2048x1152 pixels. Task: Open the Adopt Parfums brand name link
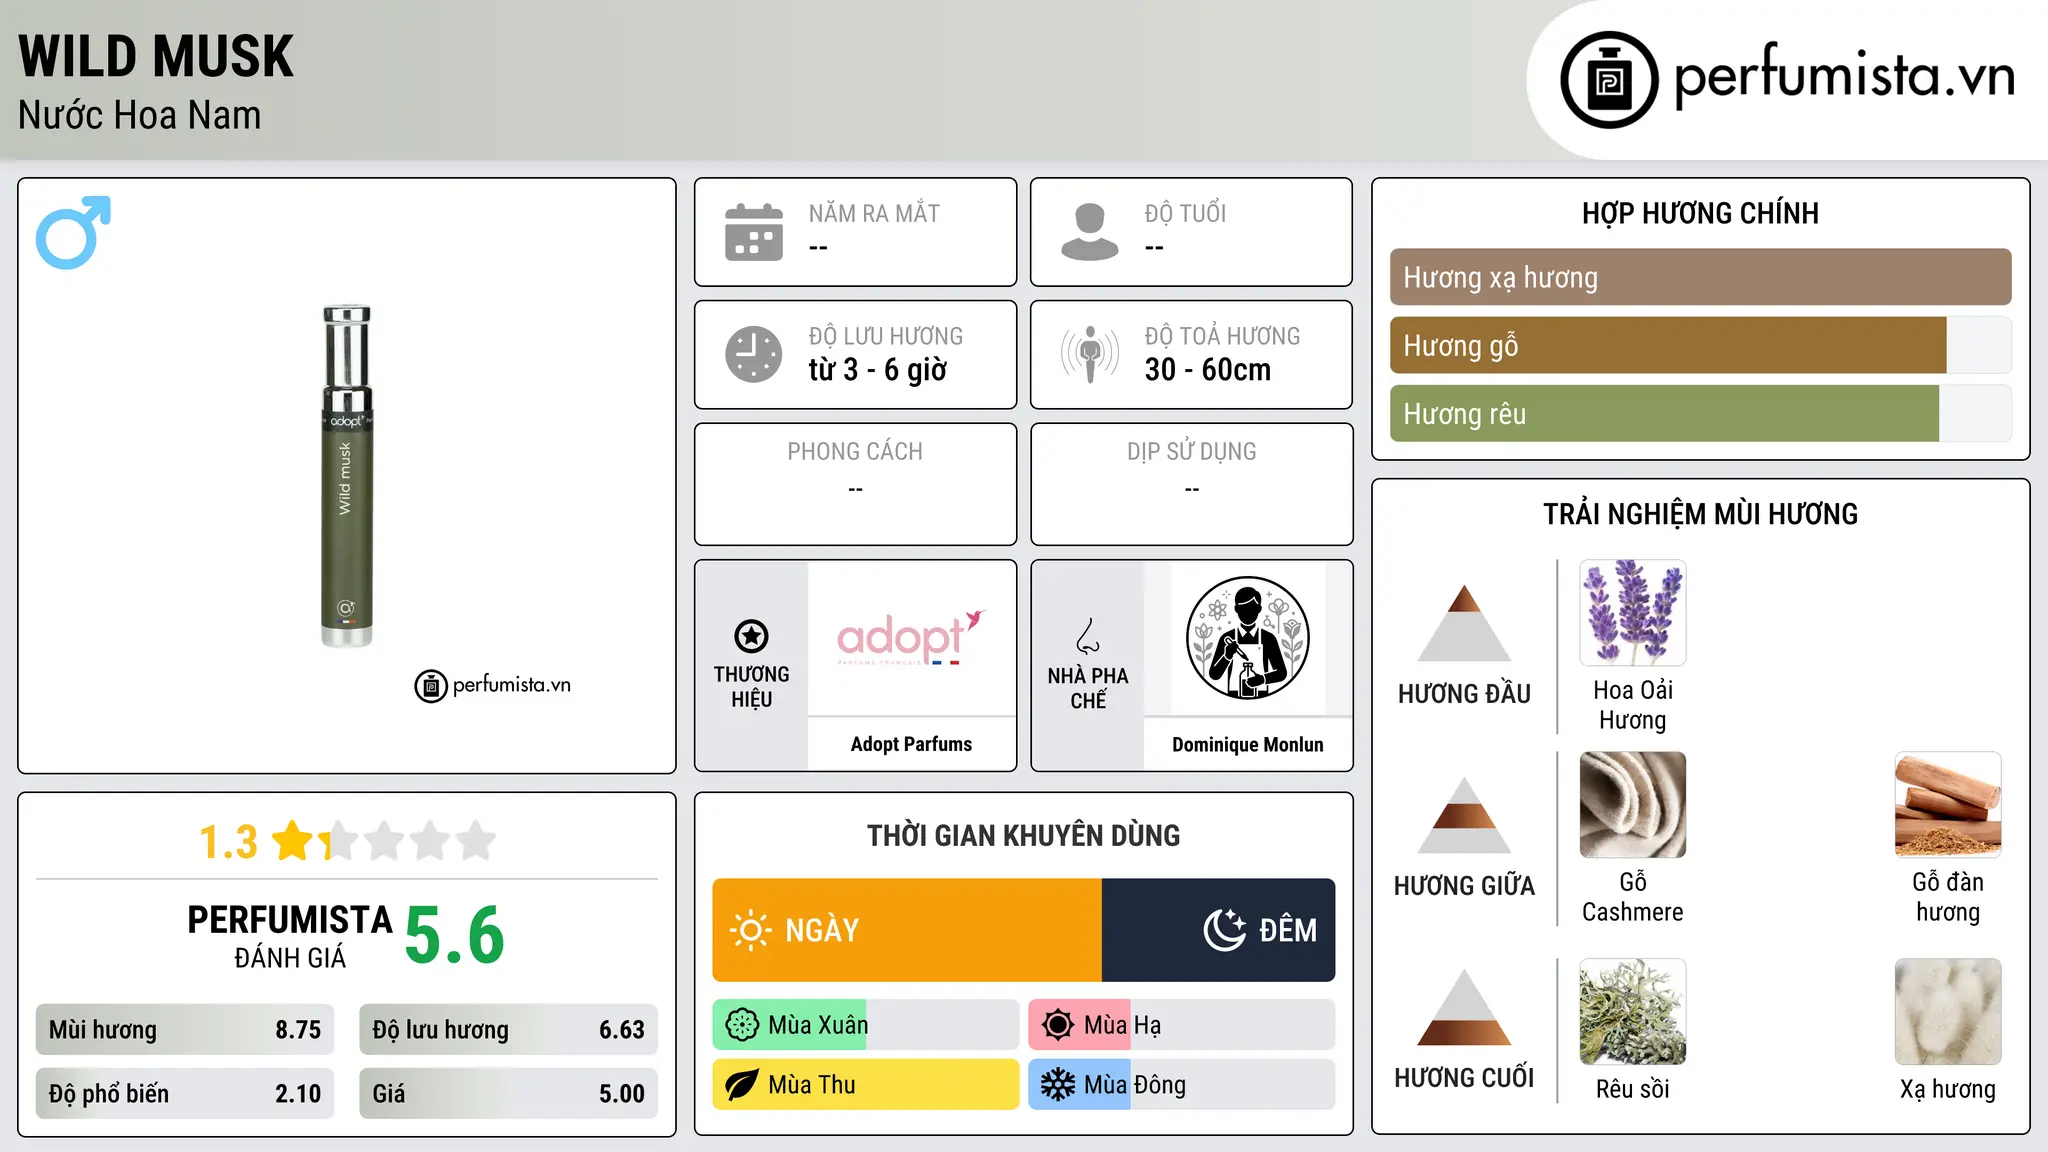911,744
